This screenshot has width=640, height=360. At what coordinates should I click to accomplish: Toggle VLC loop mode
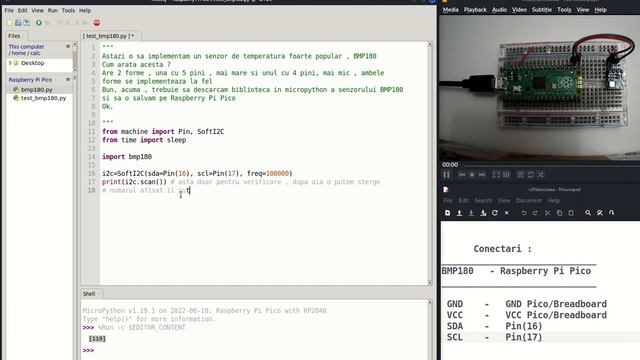531,175
